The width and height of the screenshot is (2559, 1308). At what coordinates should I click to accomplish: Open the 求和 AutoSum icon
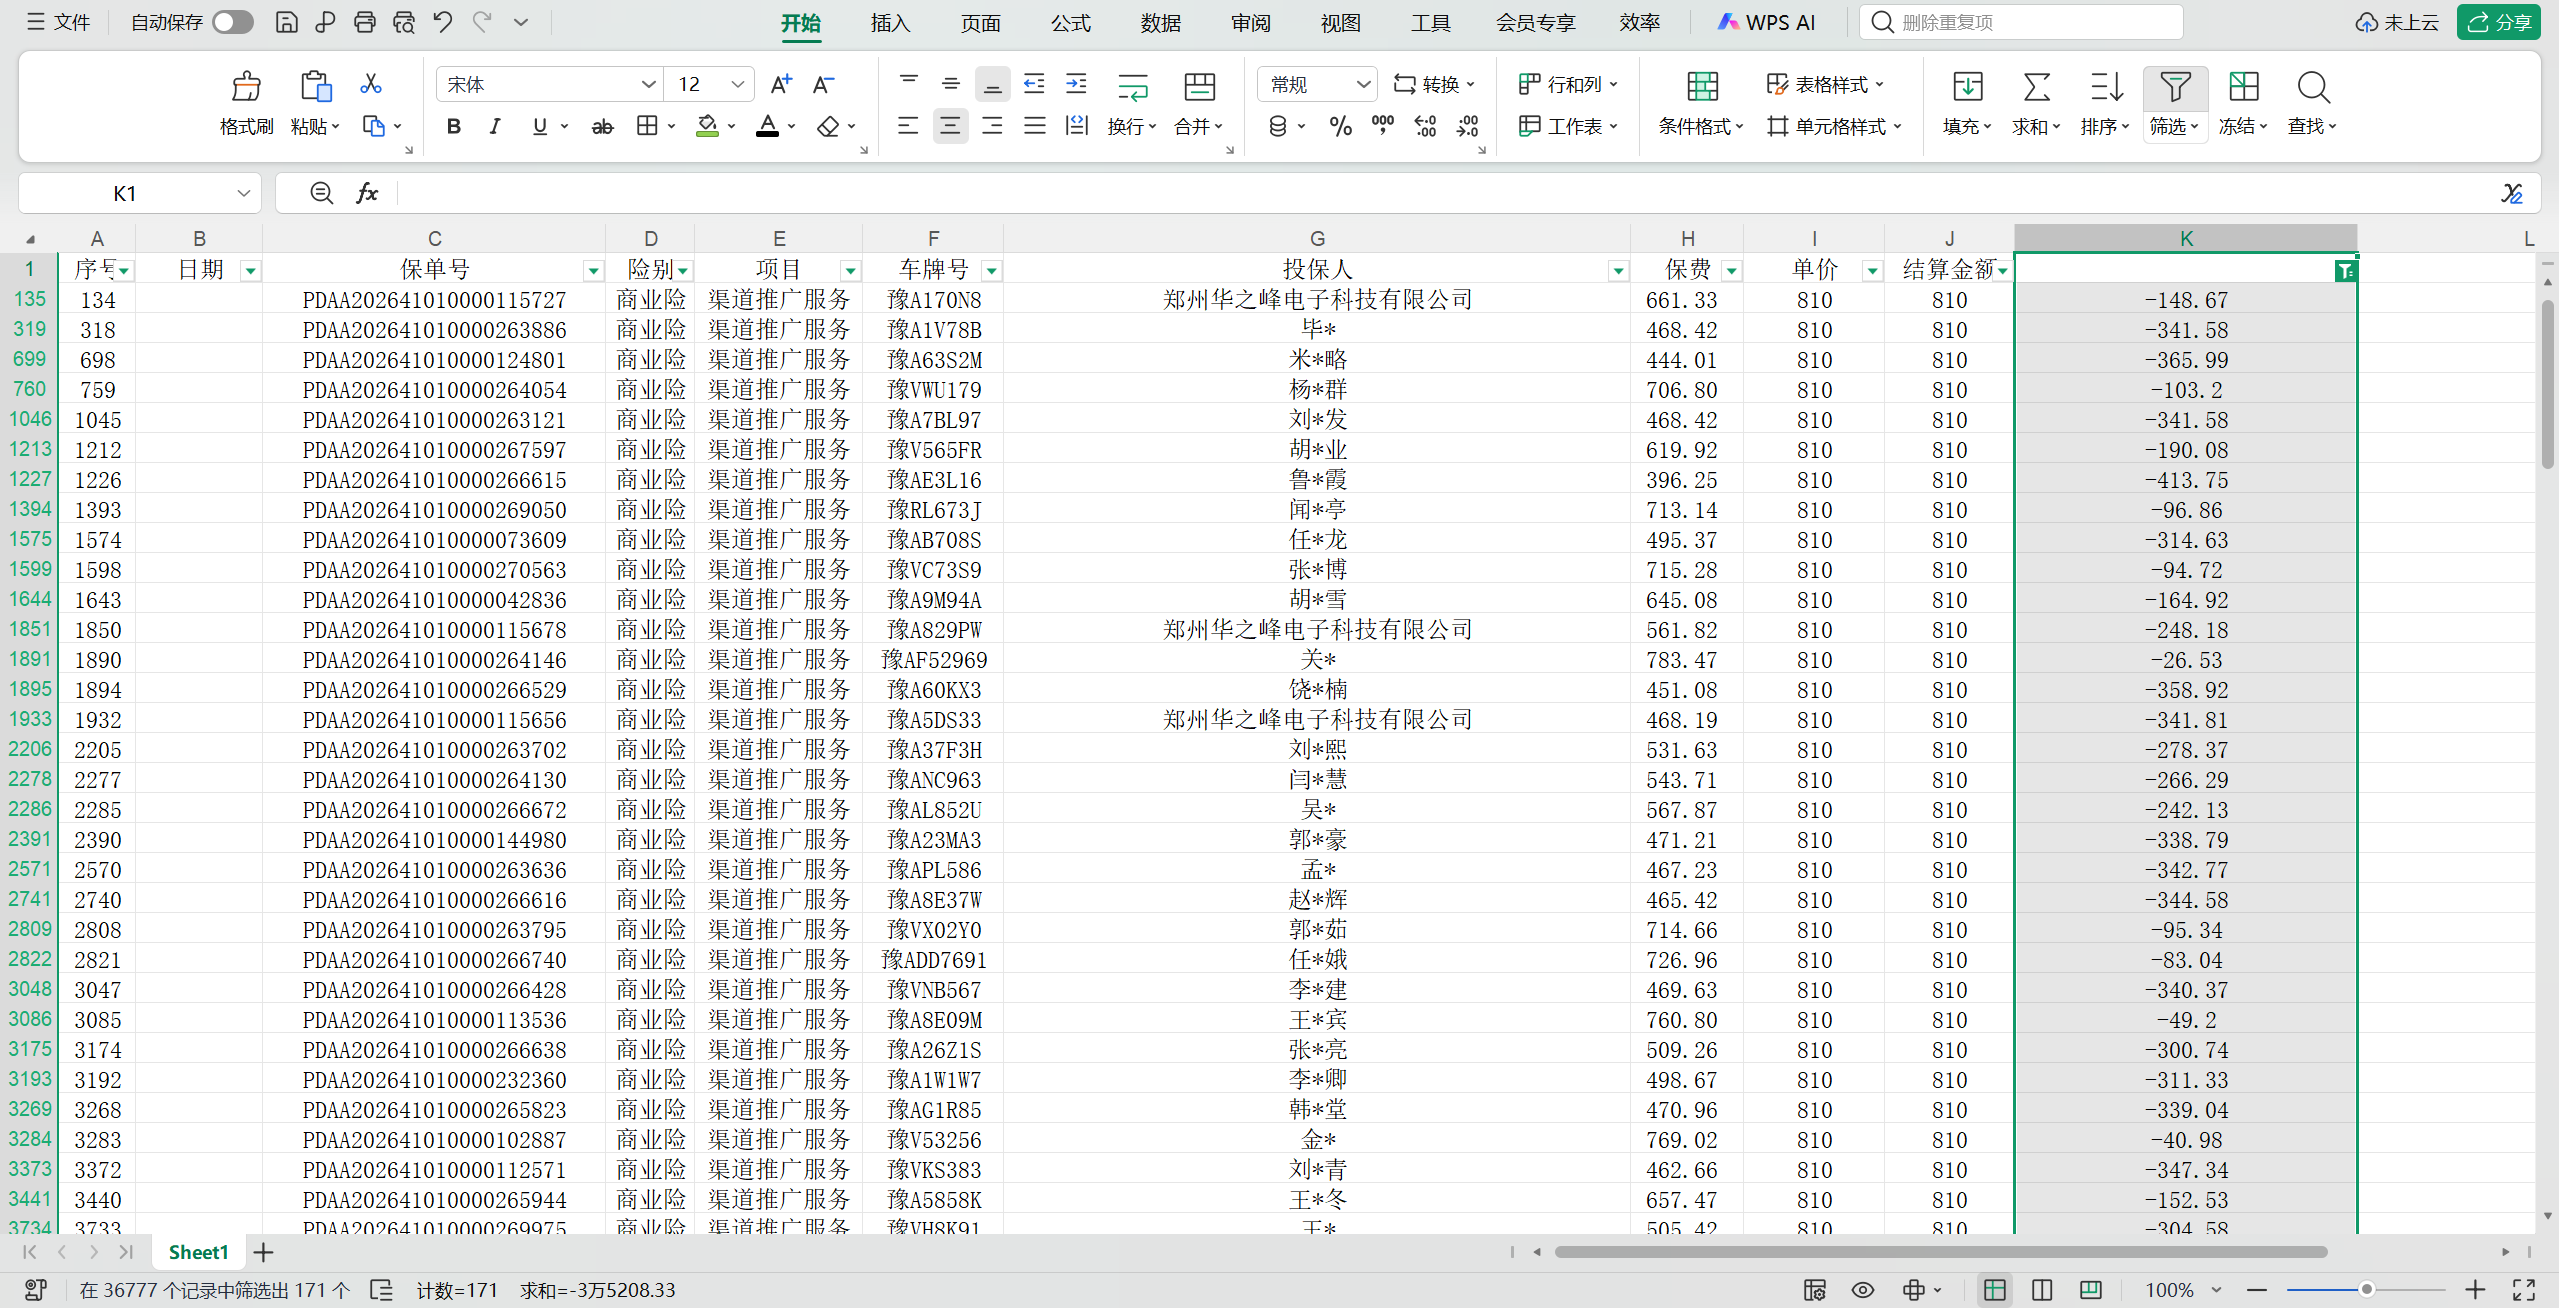tap(2036, 87)
